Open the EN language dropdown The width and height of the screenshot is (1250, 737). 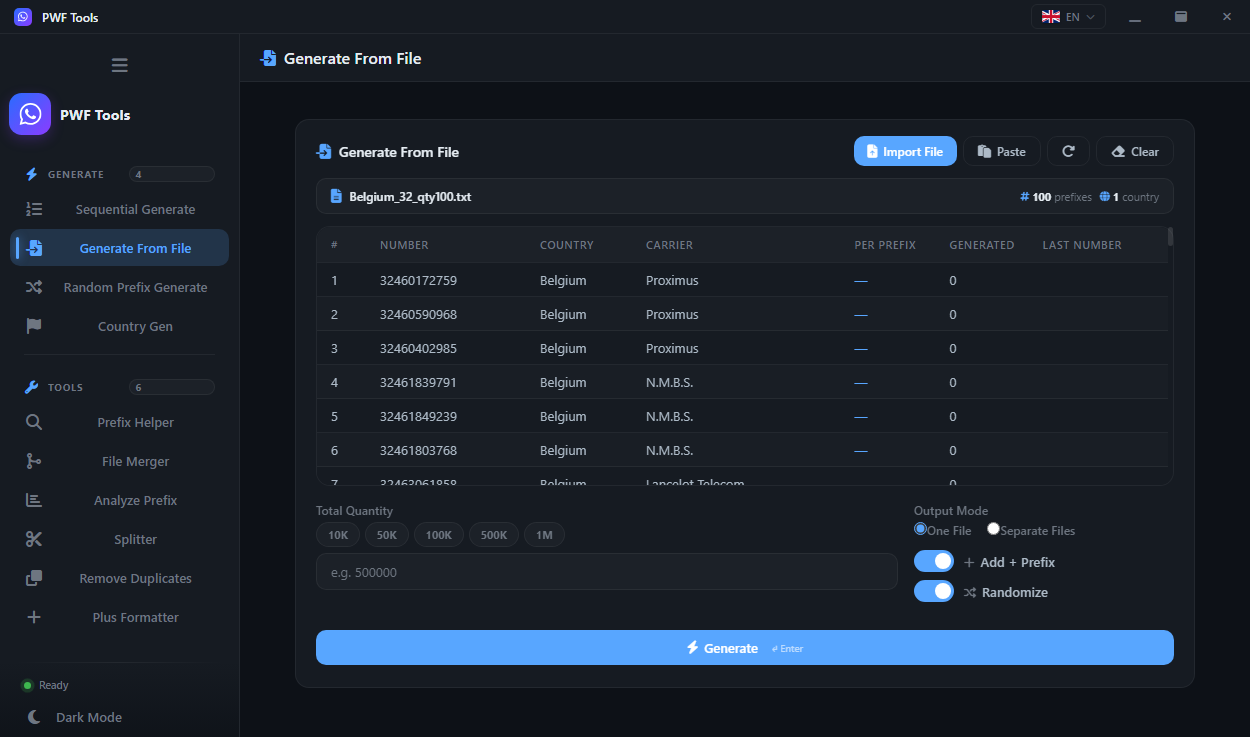[1068, 17]
